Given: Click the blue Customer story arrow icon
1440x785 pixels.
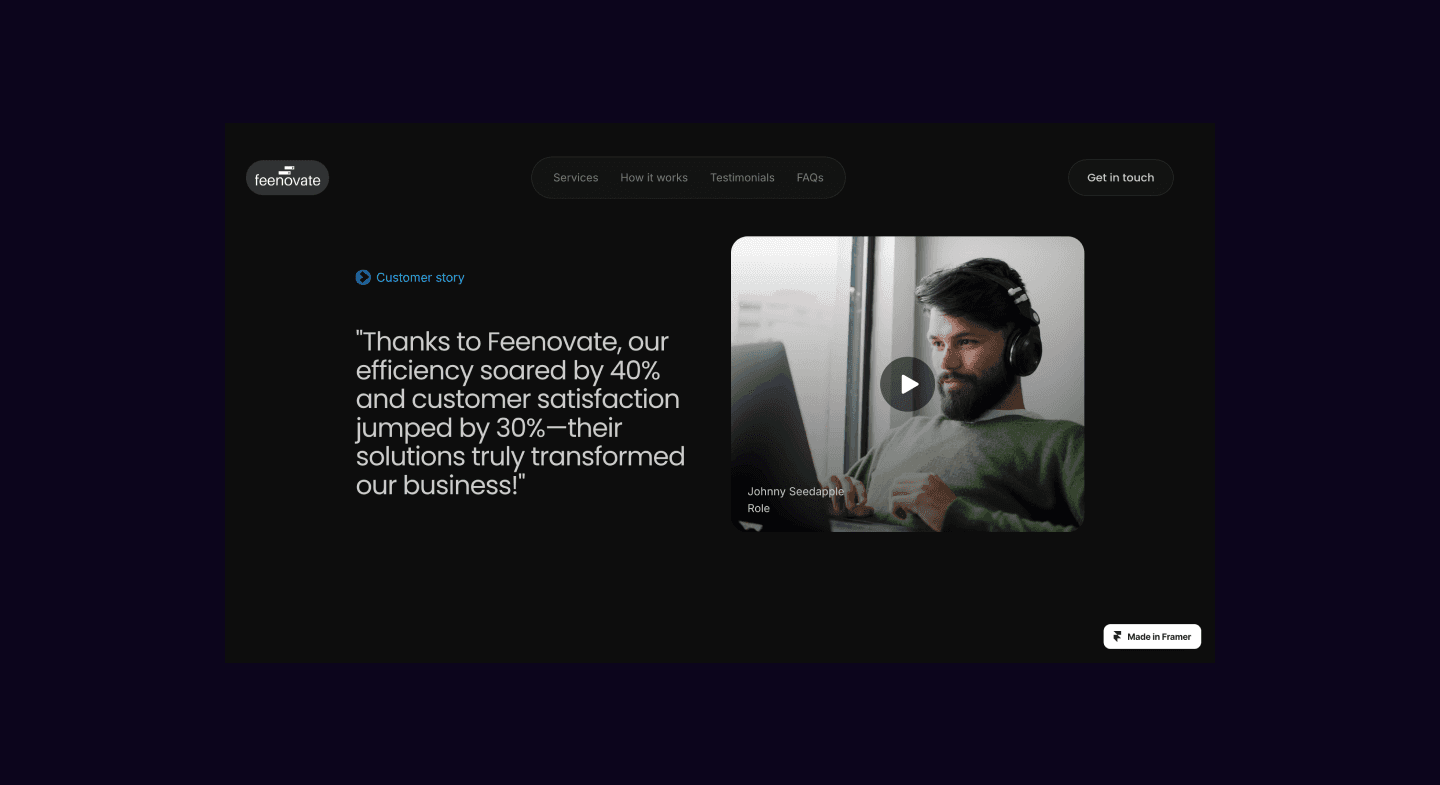Looking at the screenshot, I should pos(363,277).
